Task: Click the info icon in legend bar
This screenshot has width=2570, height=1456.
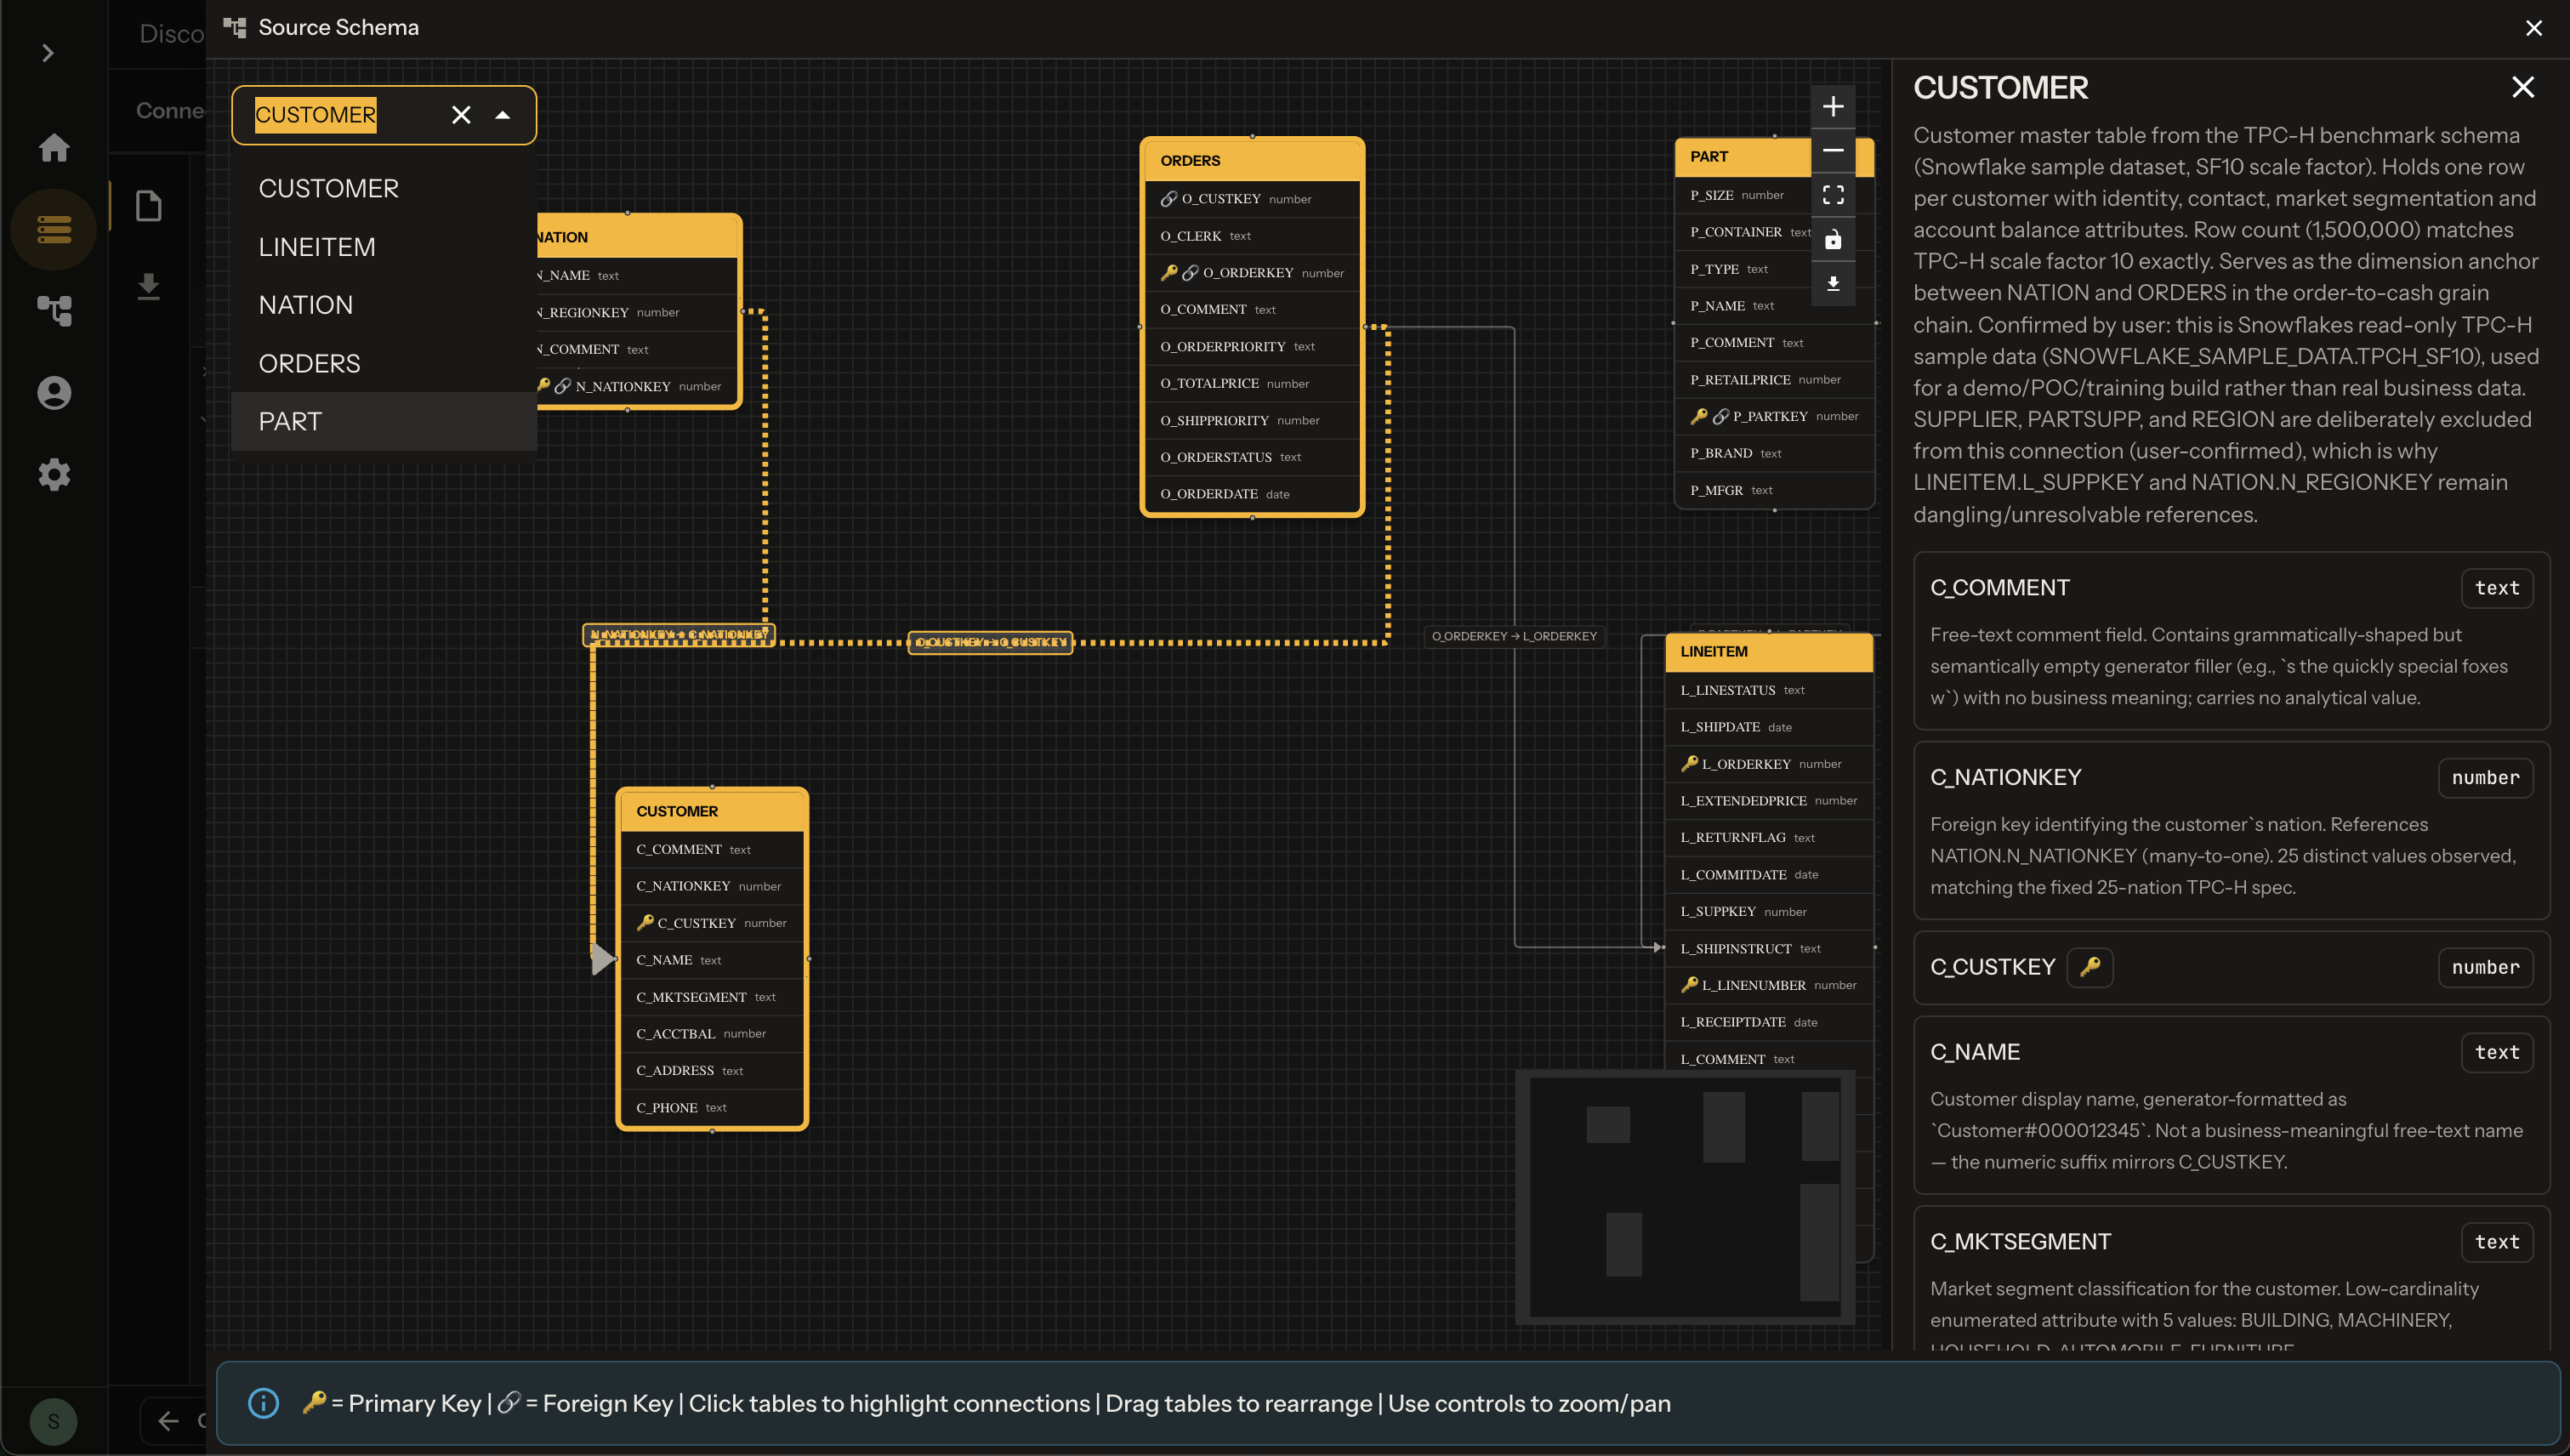Action: 263,1403
